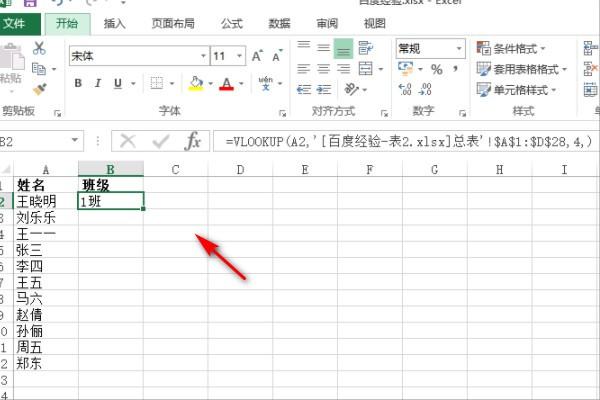
Task: Click the Paste clipboard icon
Action: [12, 57]
